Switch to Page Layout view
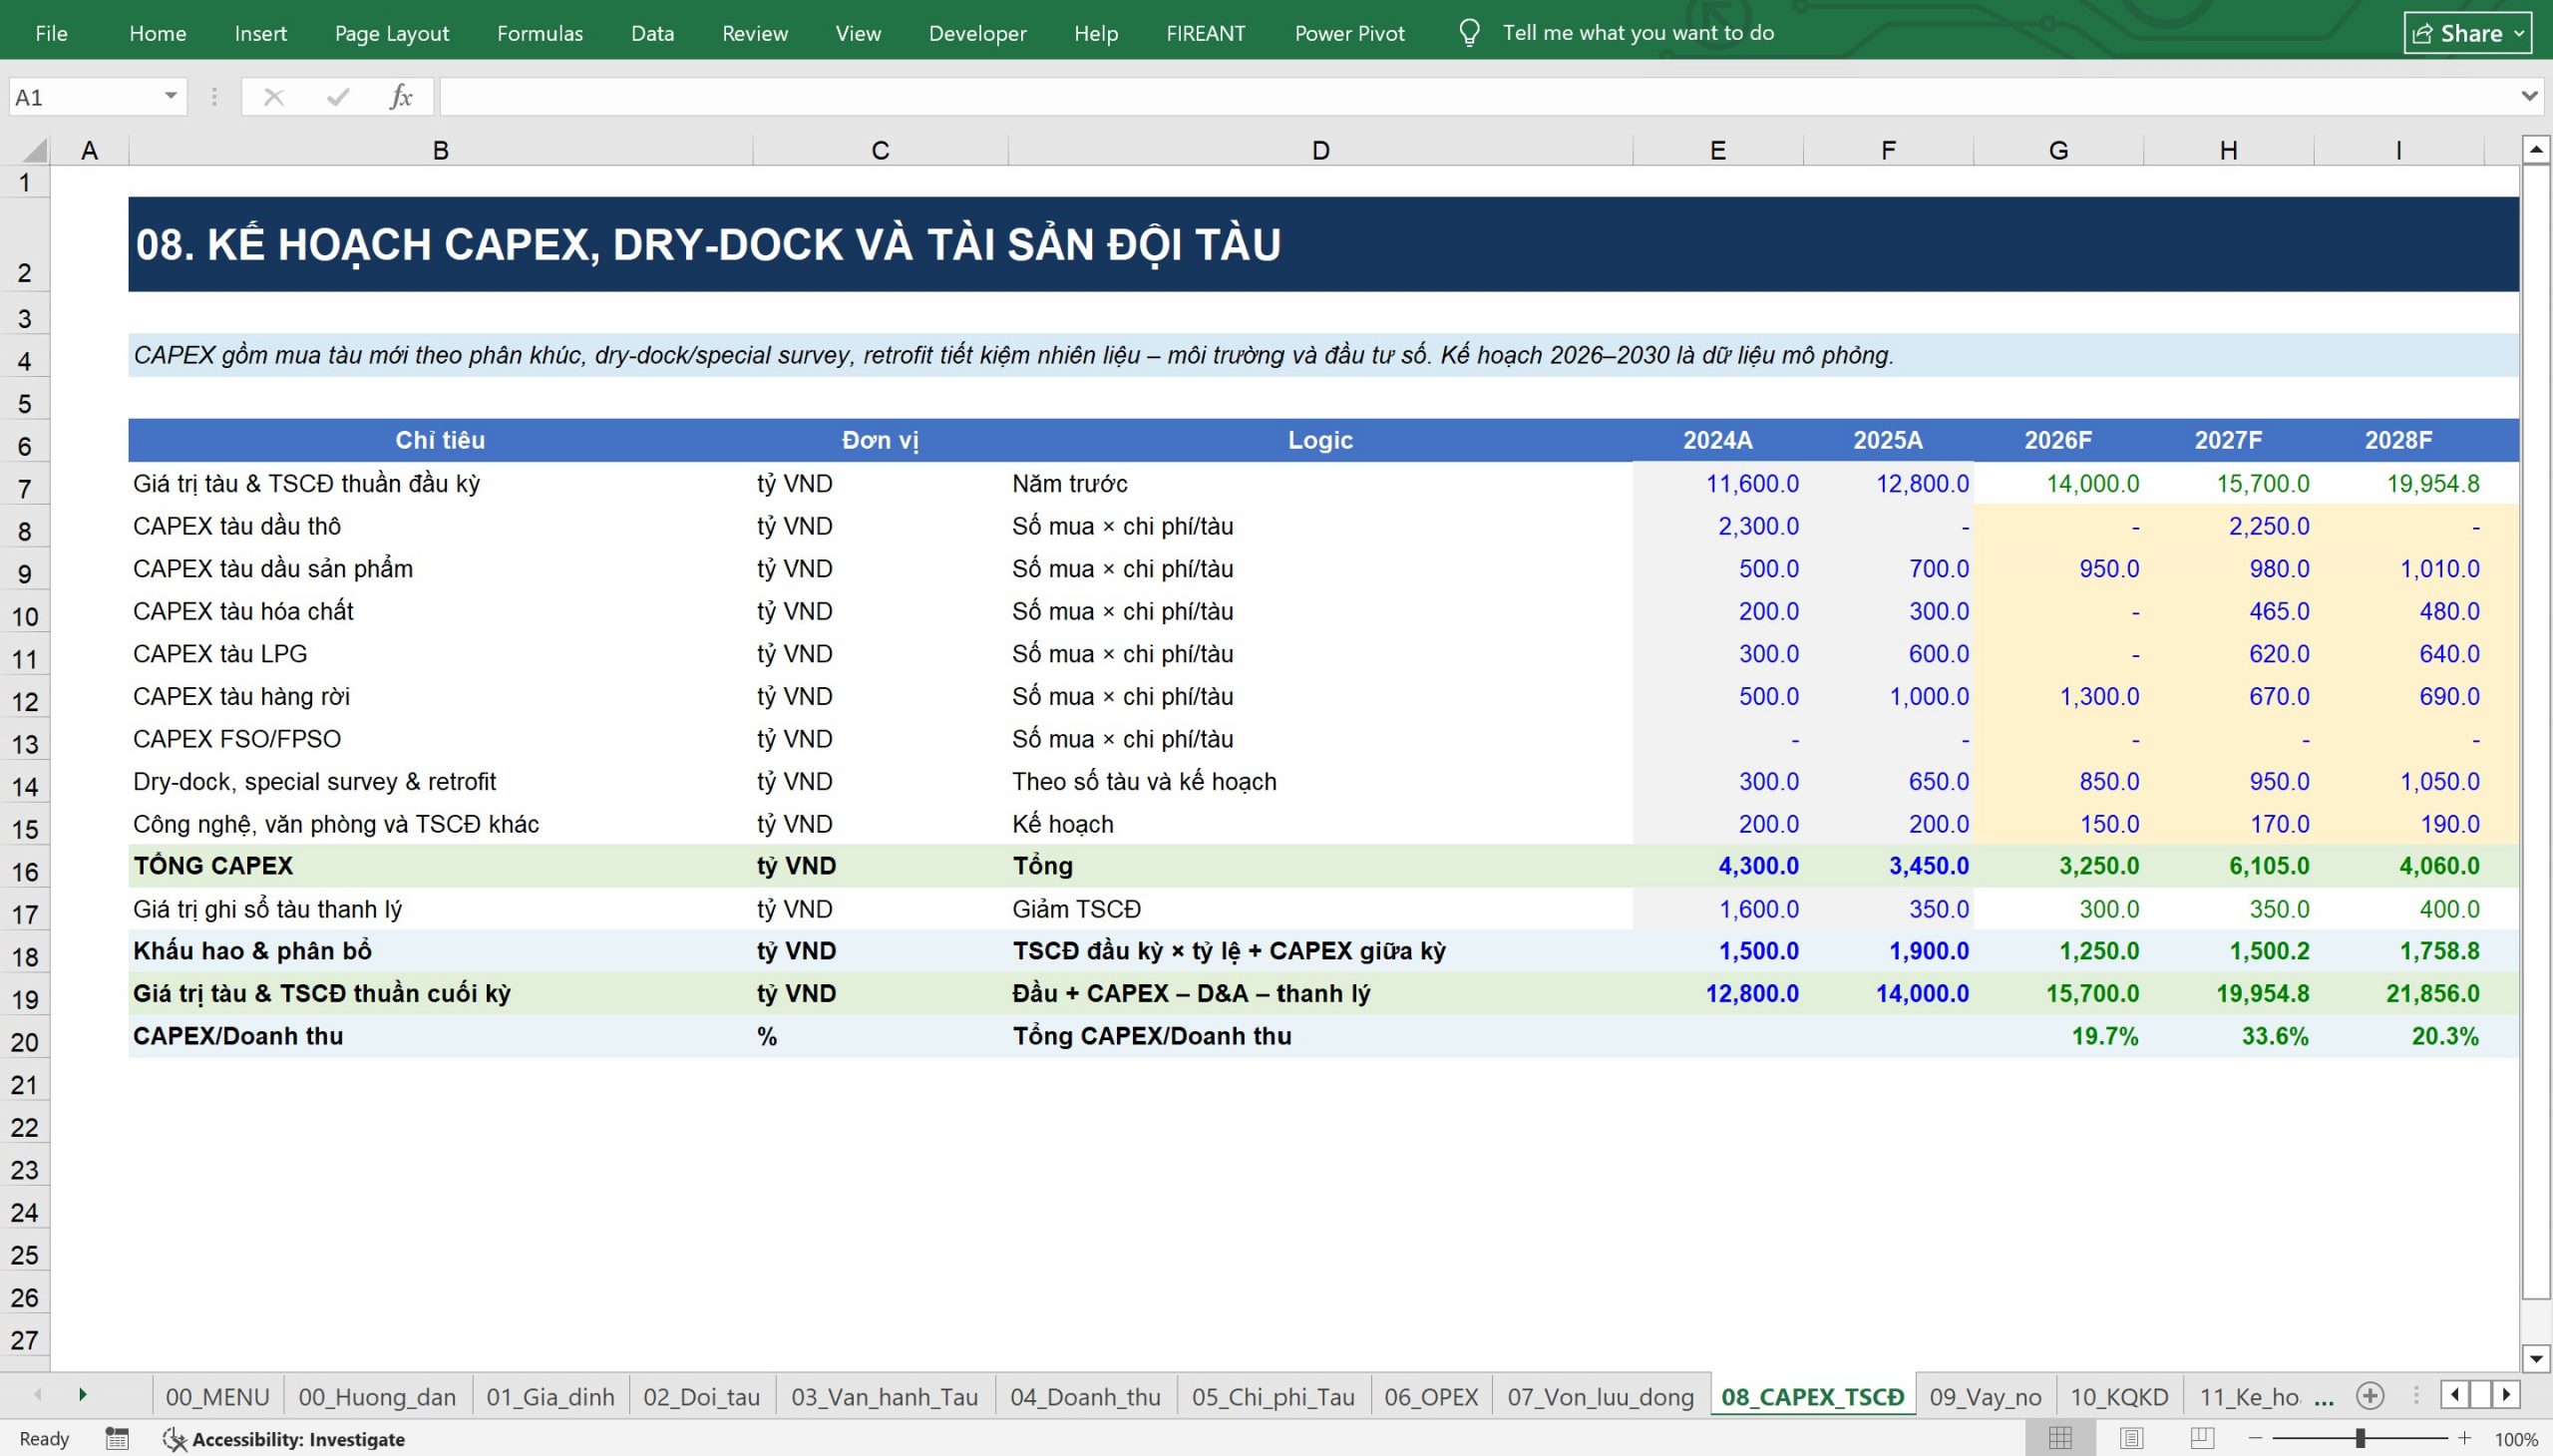 coord(2131,1439)
